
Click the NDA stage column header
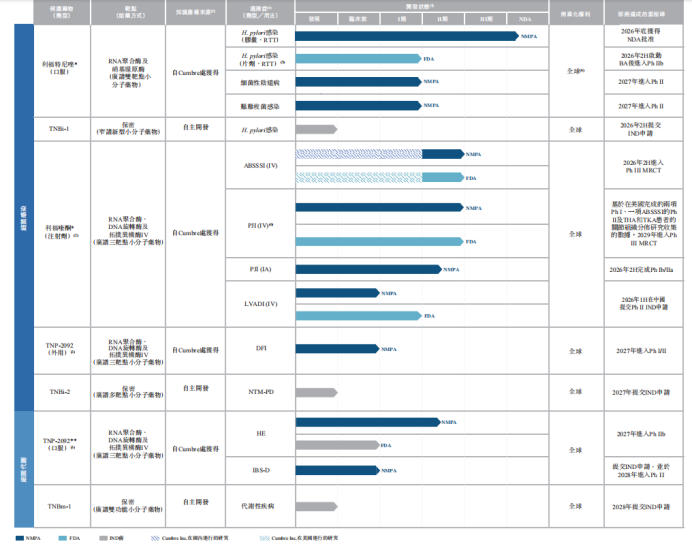525,19
